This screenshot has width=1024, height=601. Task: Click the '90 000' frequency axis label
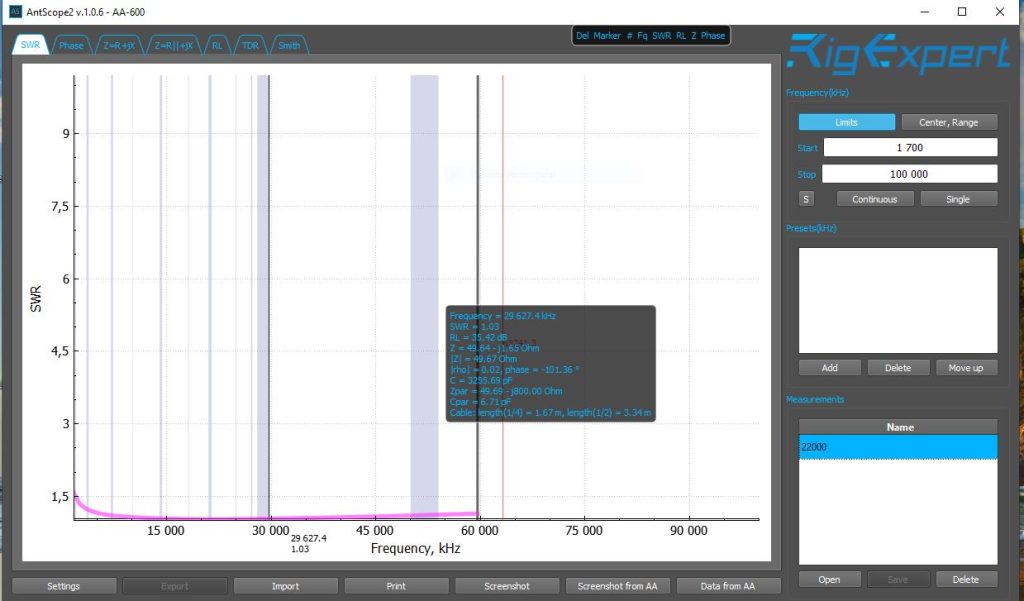tap(688, 530)
